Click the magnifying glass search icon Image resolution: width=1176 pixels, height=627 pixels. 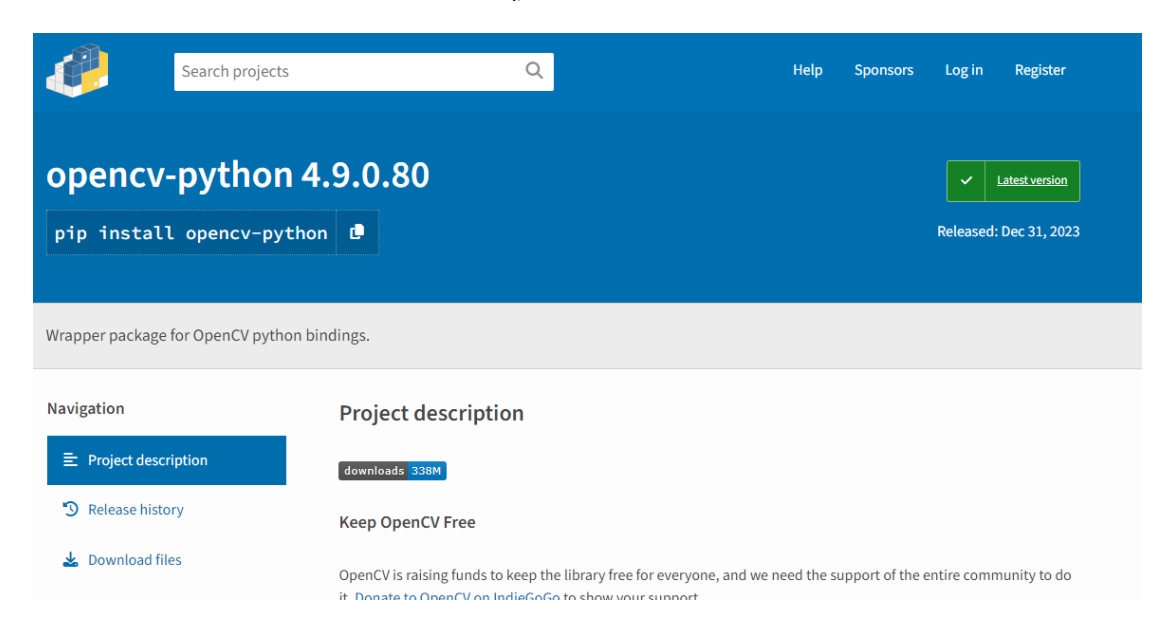[534, 70]
